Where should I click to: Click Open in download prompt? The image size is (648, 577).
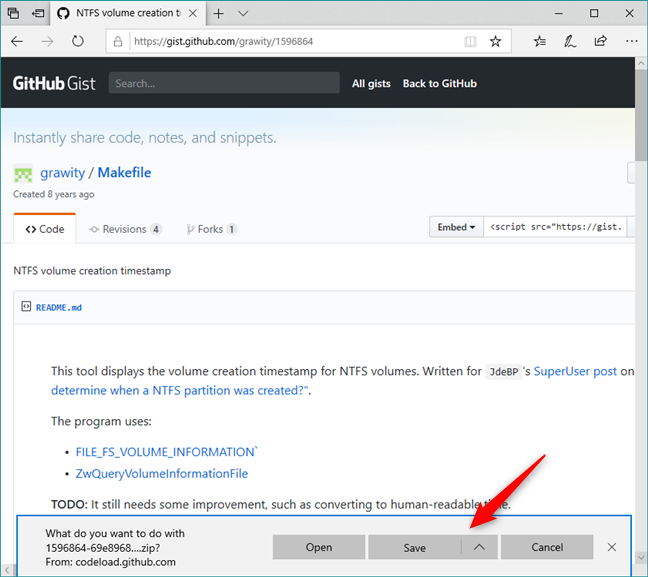(x=319, y=547)
